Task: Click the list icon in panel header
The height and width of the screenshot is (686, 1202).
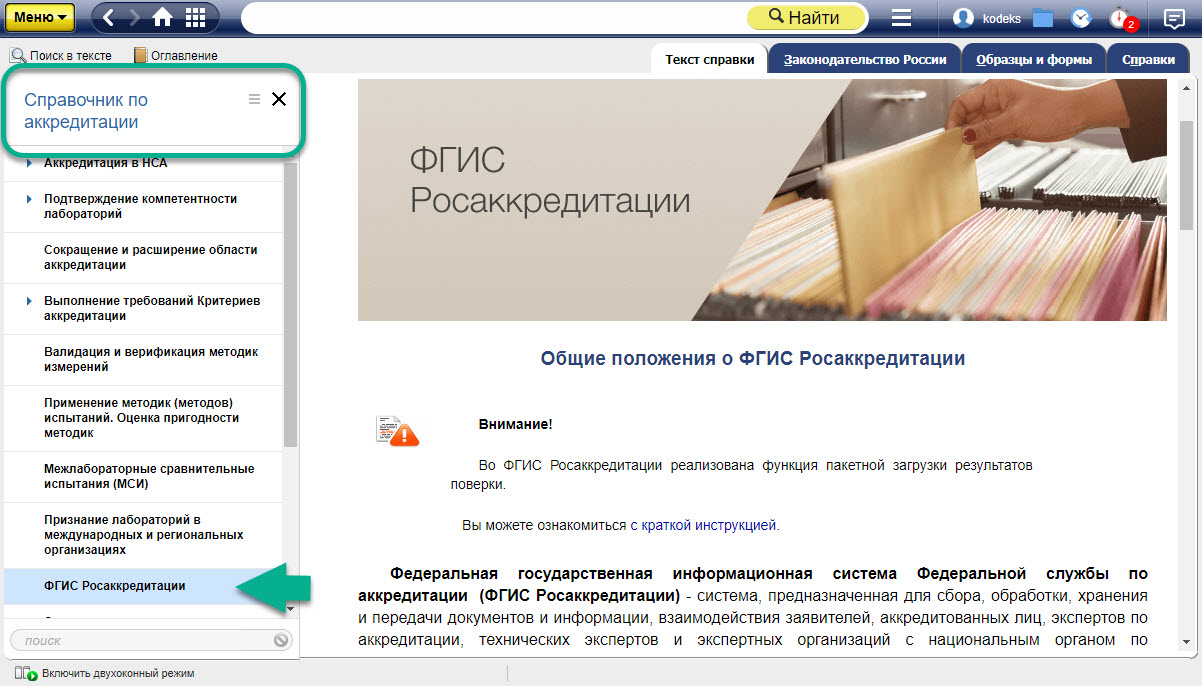Action: [254, 99]
